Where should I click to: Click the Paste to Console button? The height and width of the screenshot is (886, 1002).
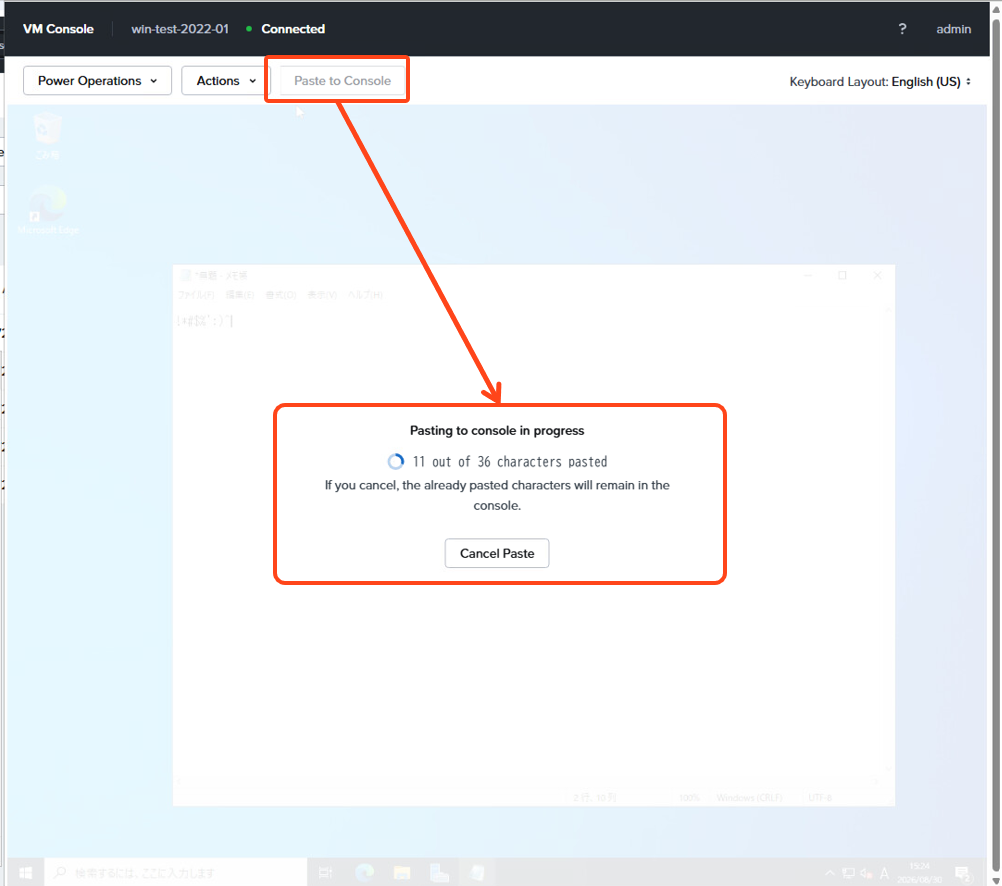pyautogui.click(x=342, y=81)
